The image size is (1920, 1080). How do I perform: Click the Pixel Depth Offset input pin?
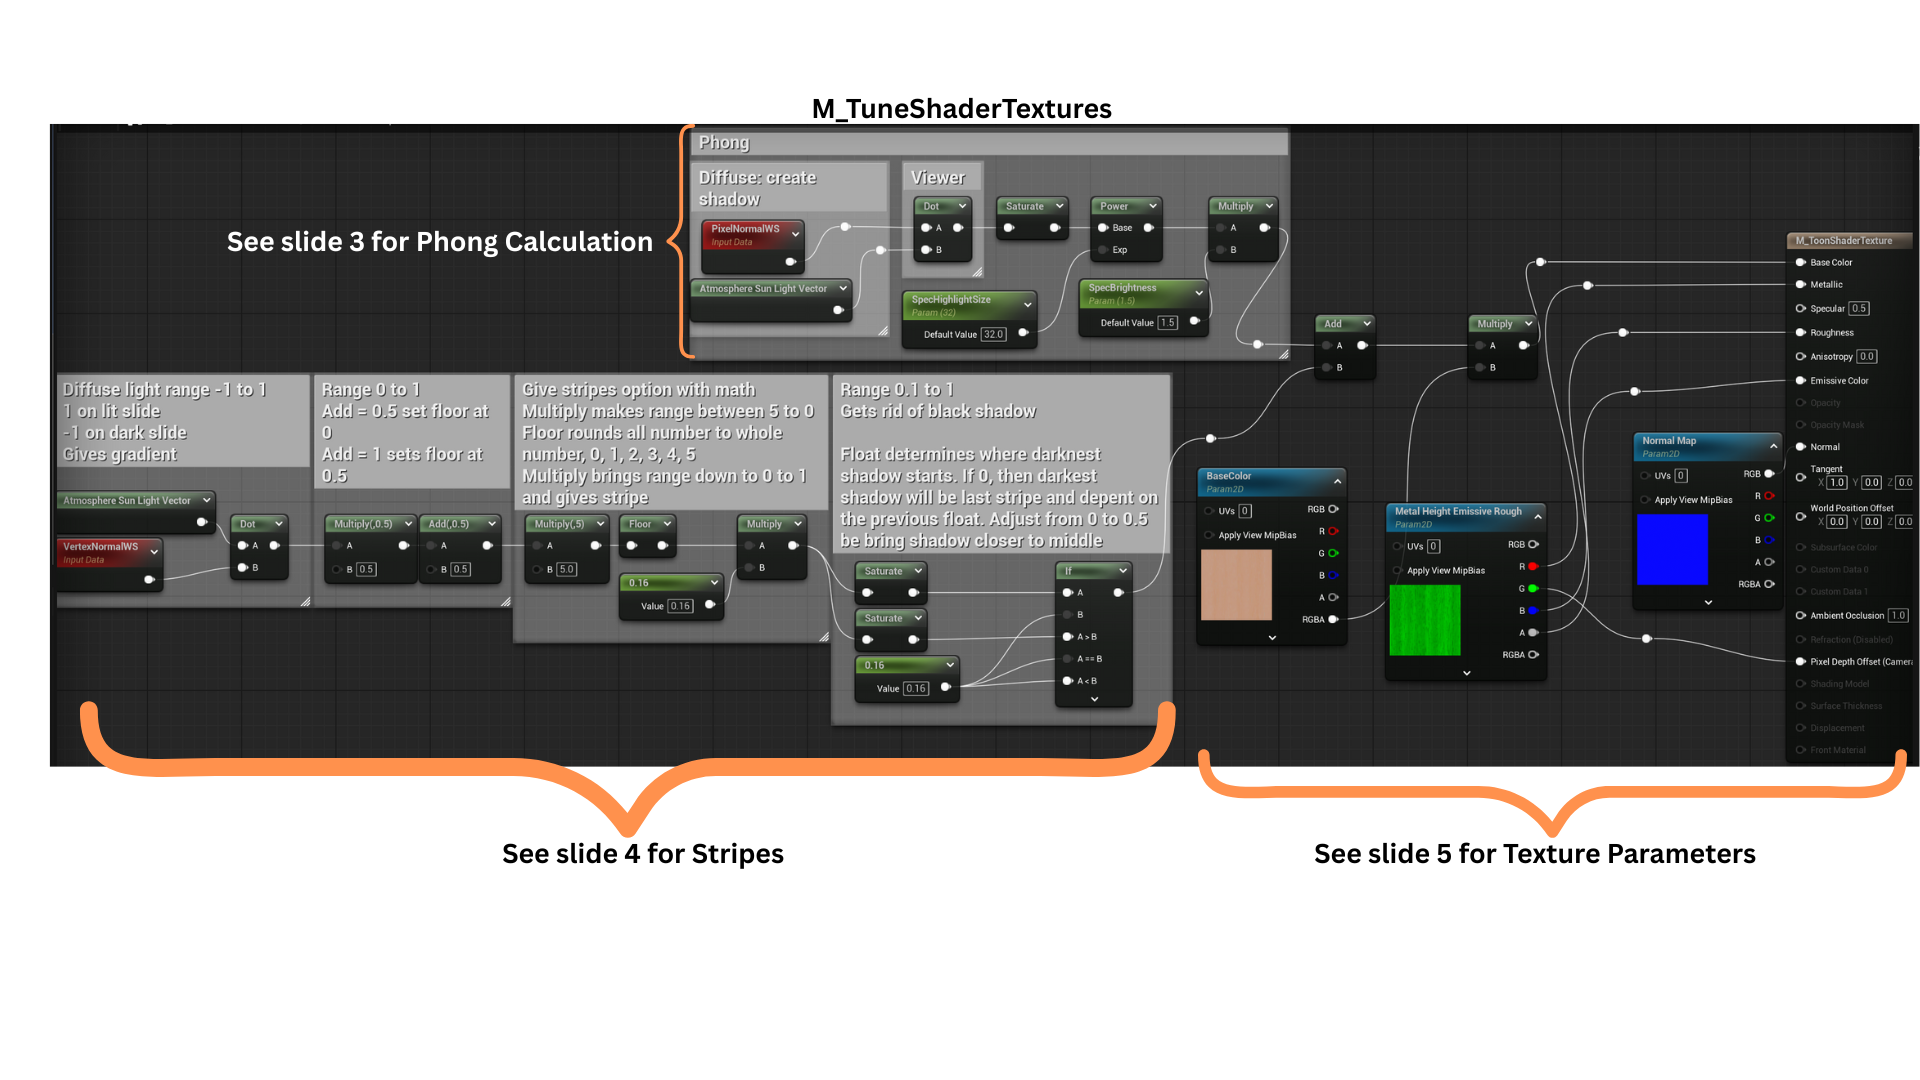coord(1801,661)
